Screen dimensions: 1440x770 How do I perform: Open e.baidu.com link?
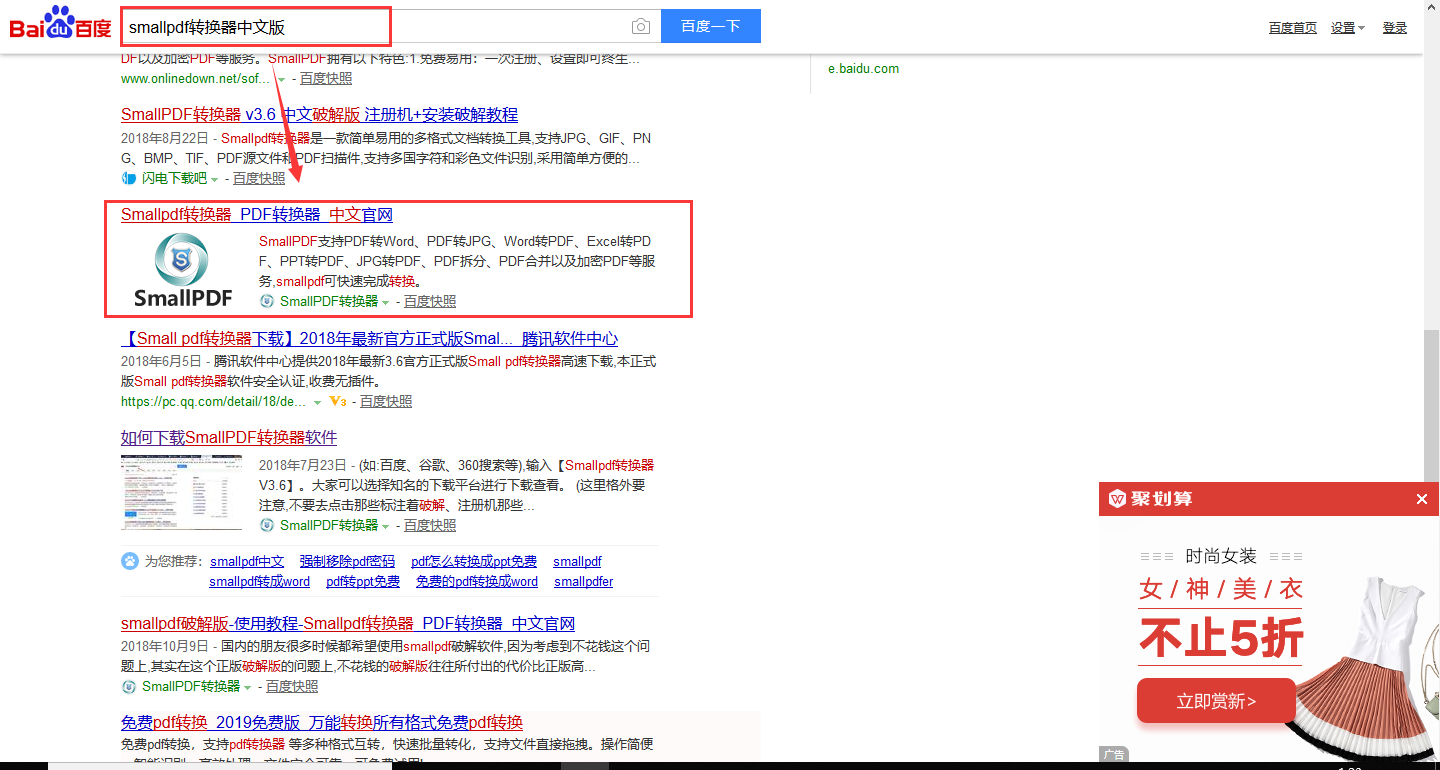(863, 69)
